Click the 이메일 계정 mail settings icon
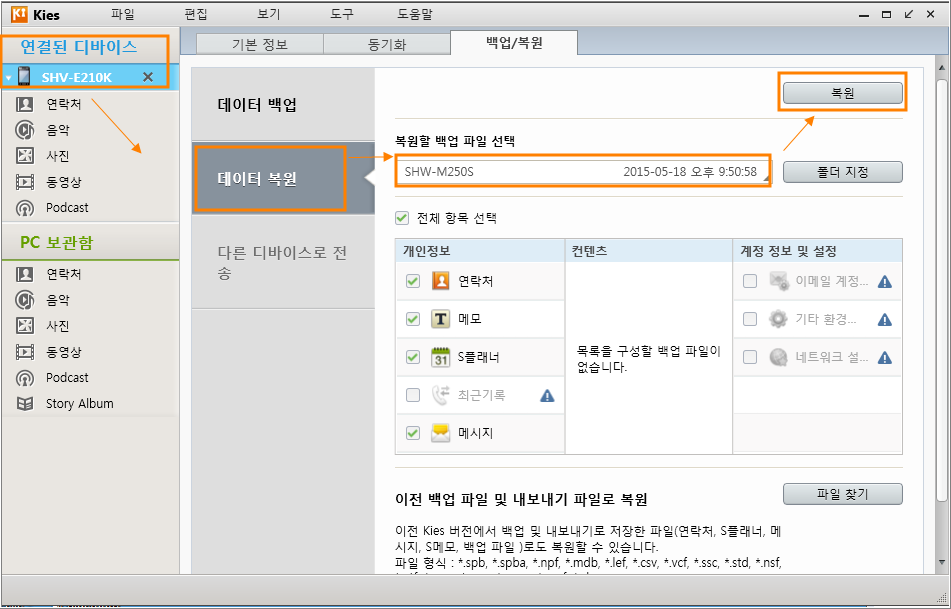 coord(778,281)
